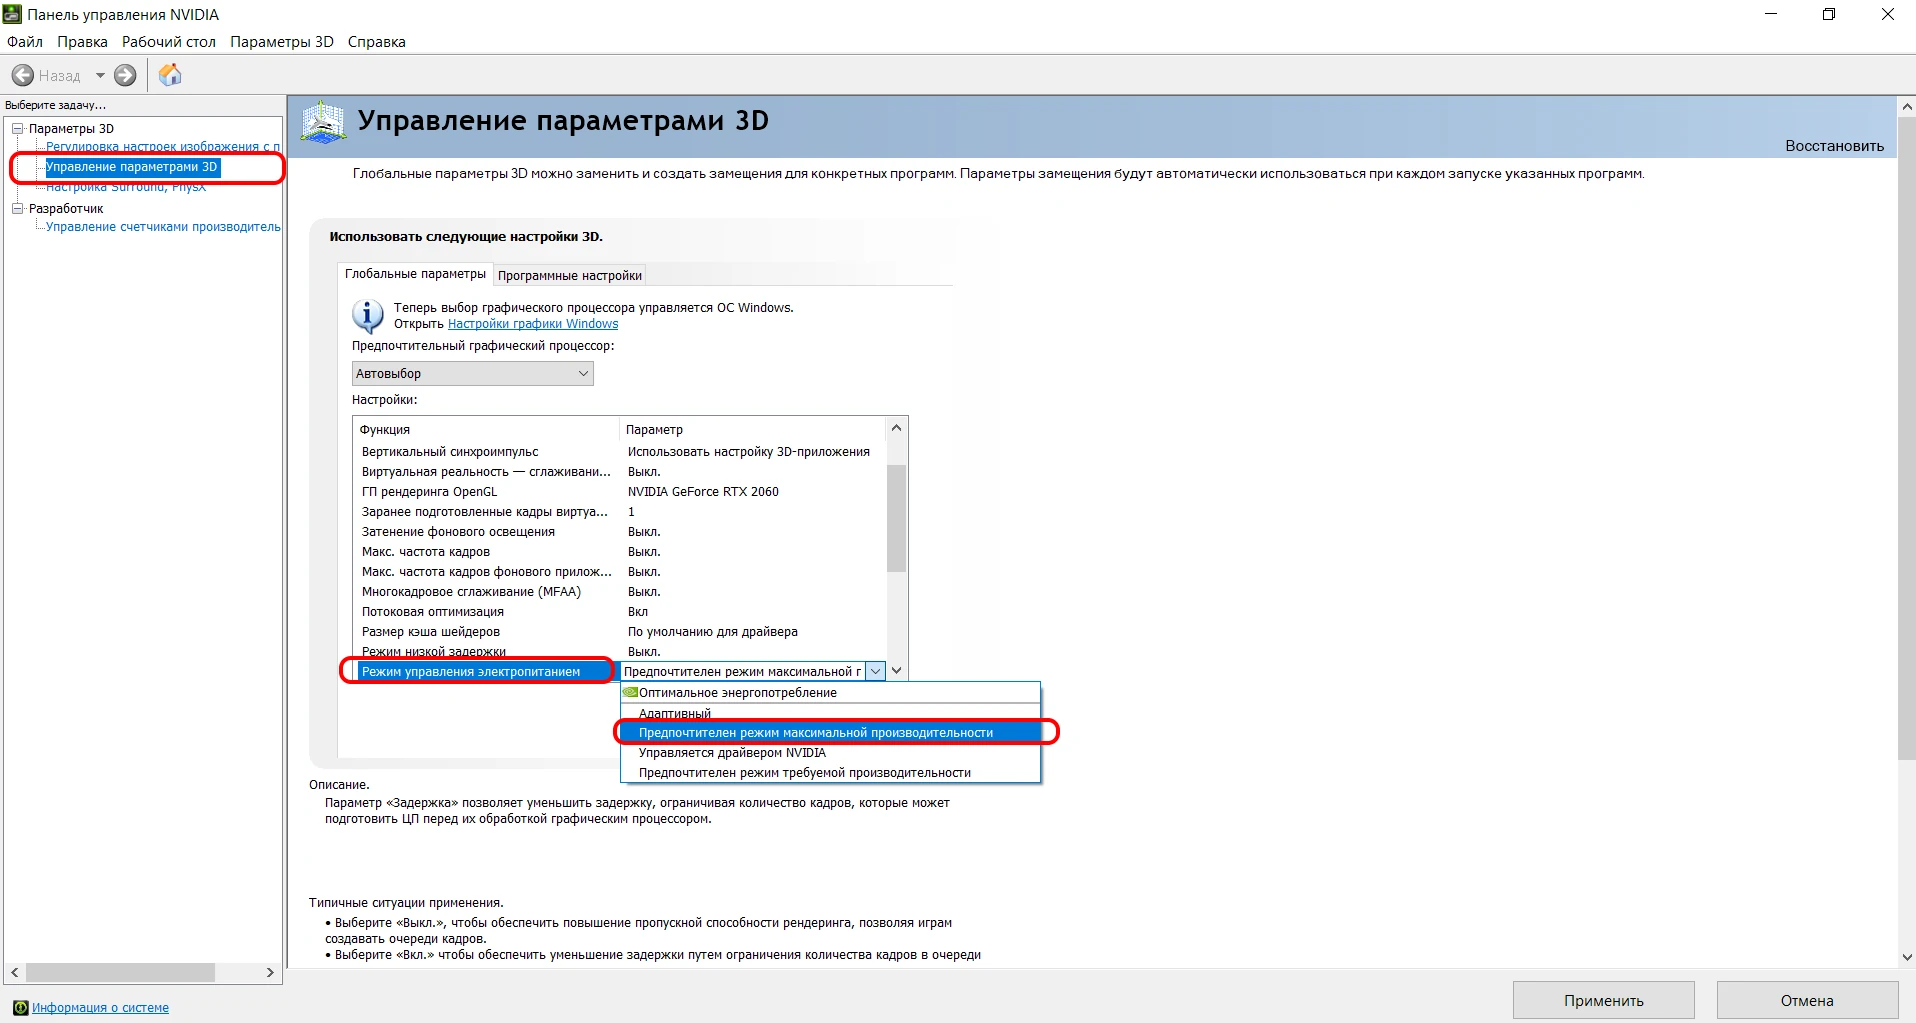Screen dimensions: 1916x1023
Task: Open the Back history dropdown arrow
Action: coord(100,76)
